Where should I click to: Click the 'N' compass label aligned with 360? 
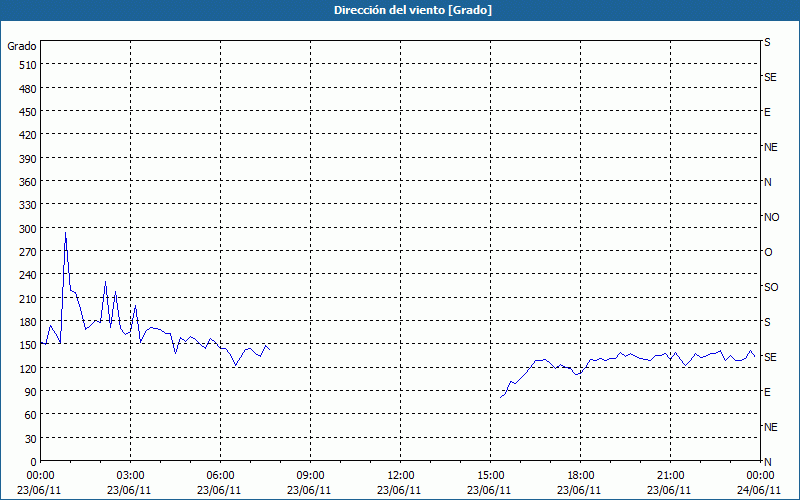767,182
